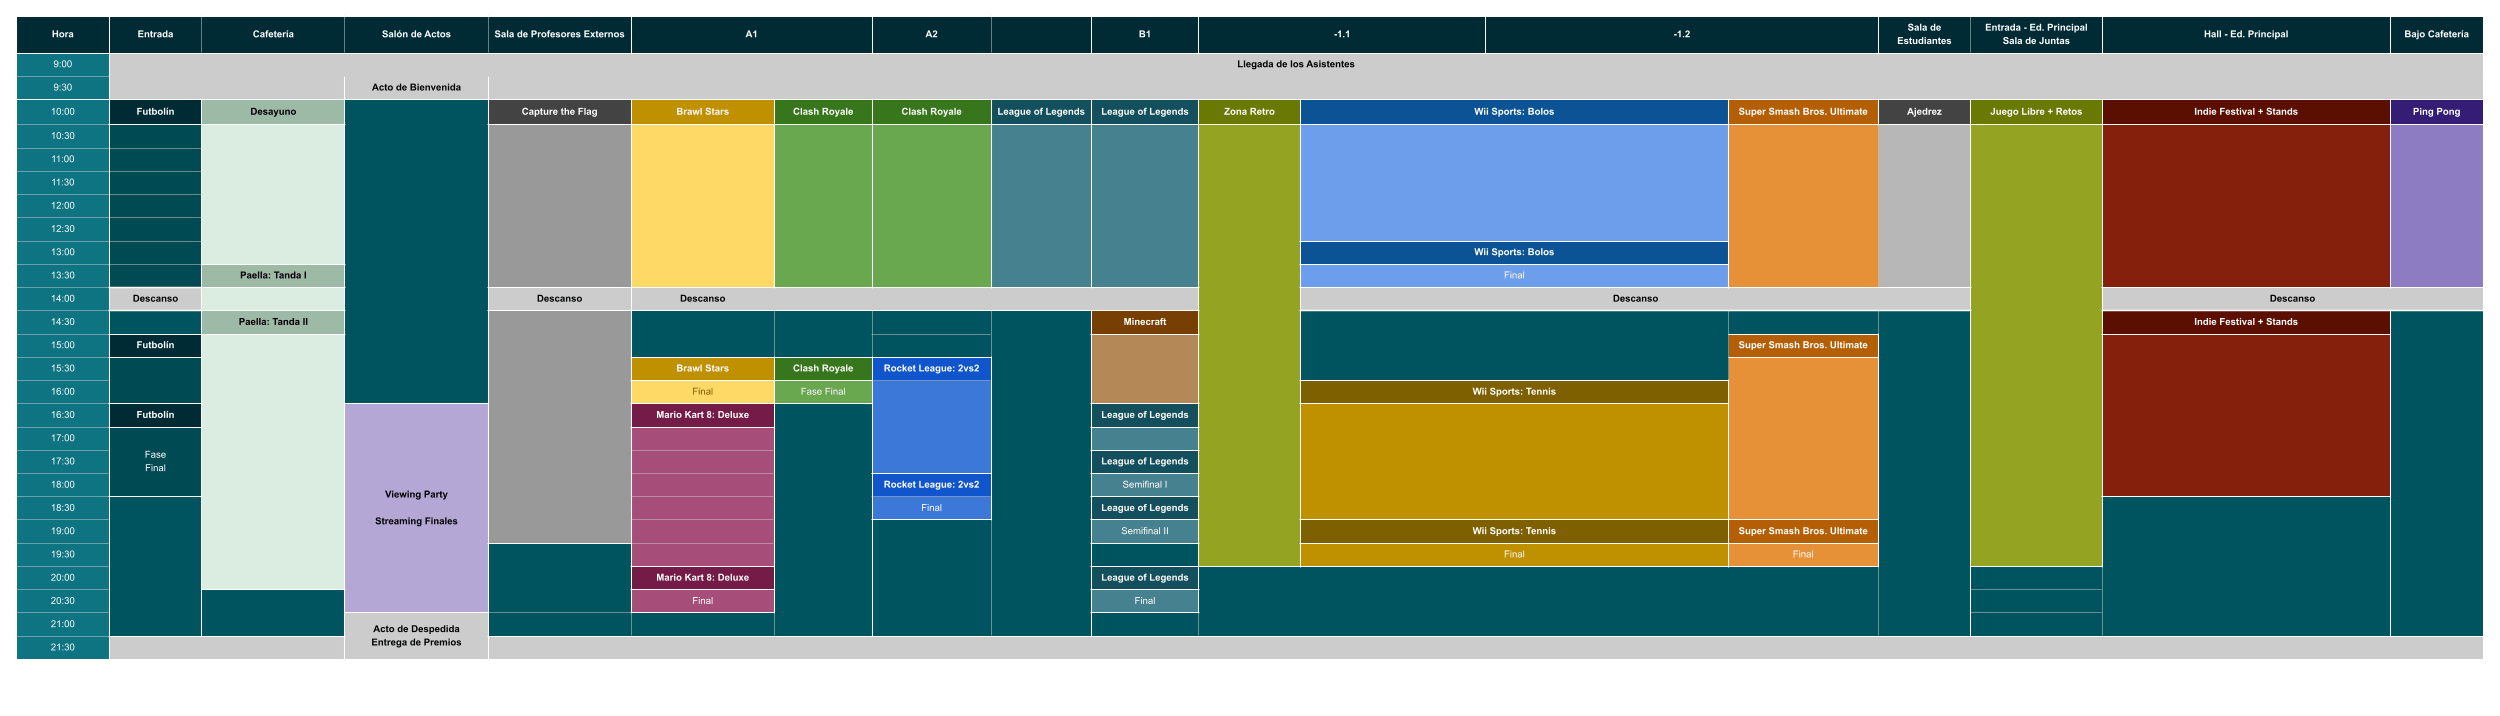Select Wii Sports: Bolos cell at 10:00
This screenshot has height=716, width=2500.
(x=1513, y=112)
